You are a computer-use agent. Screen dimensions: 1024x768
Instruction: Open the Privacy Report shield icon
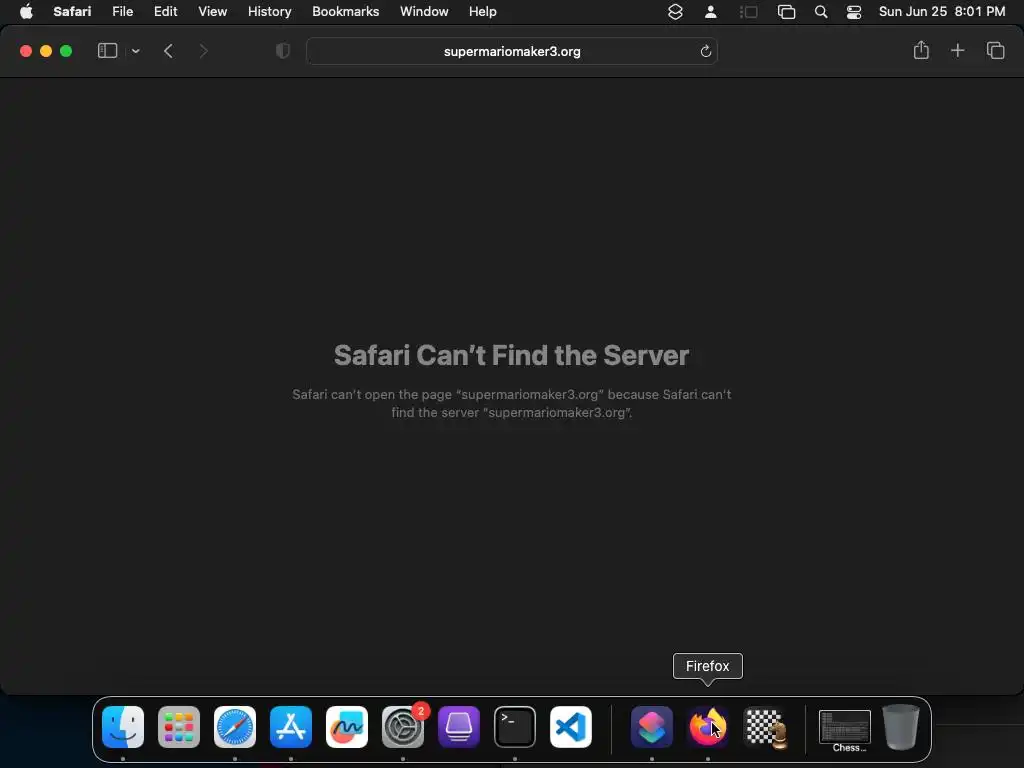tap(283, 51)
